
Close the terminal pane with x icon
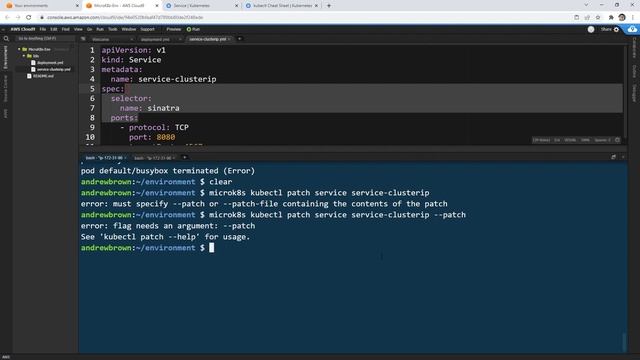click(x=623, y=157)
